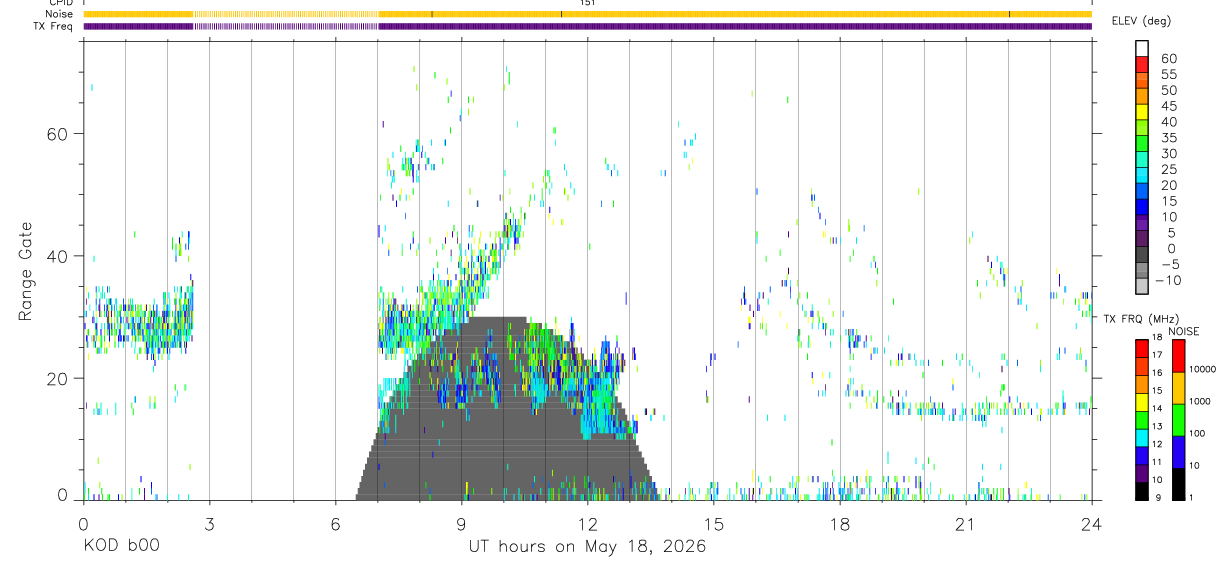The height and width of the screenshot is (567, 1228).
Task: Click the 'NOISE' legend title
Action: coord(1183,331)
